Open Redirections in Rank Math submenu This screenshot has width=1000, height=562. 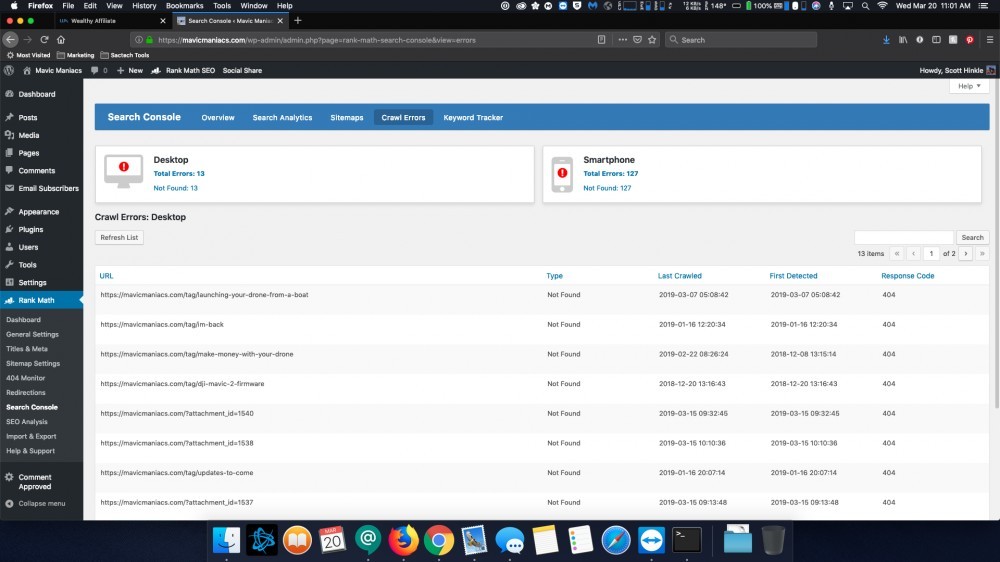(x=26, y=392)
